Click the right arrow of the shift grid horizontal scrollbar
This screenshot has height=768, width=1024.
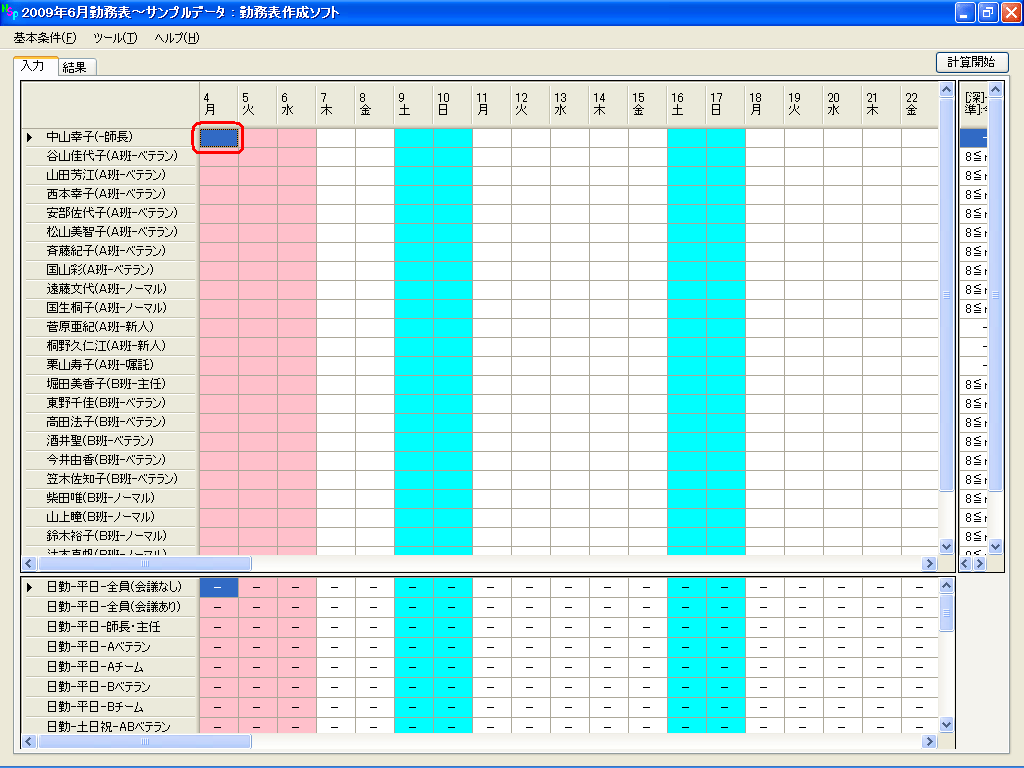[x=929, y=741]
